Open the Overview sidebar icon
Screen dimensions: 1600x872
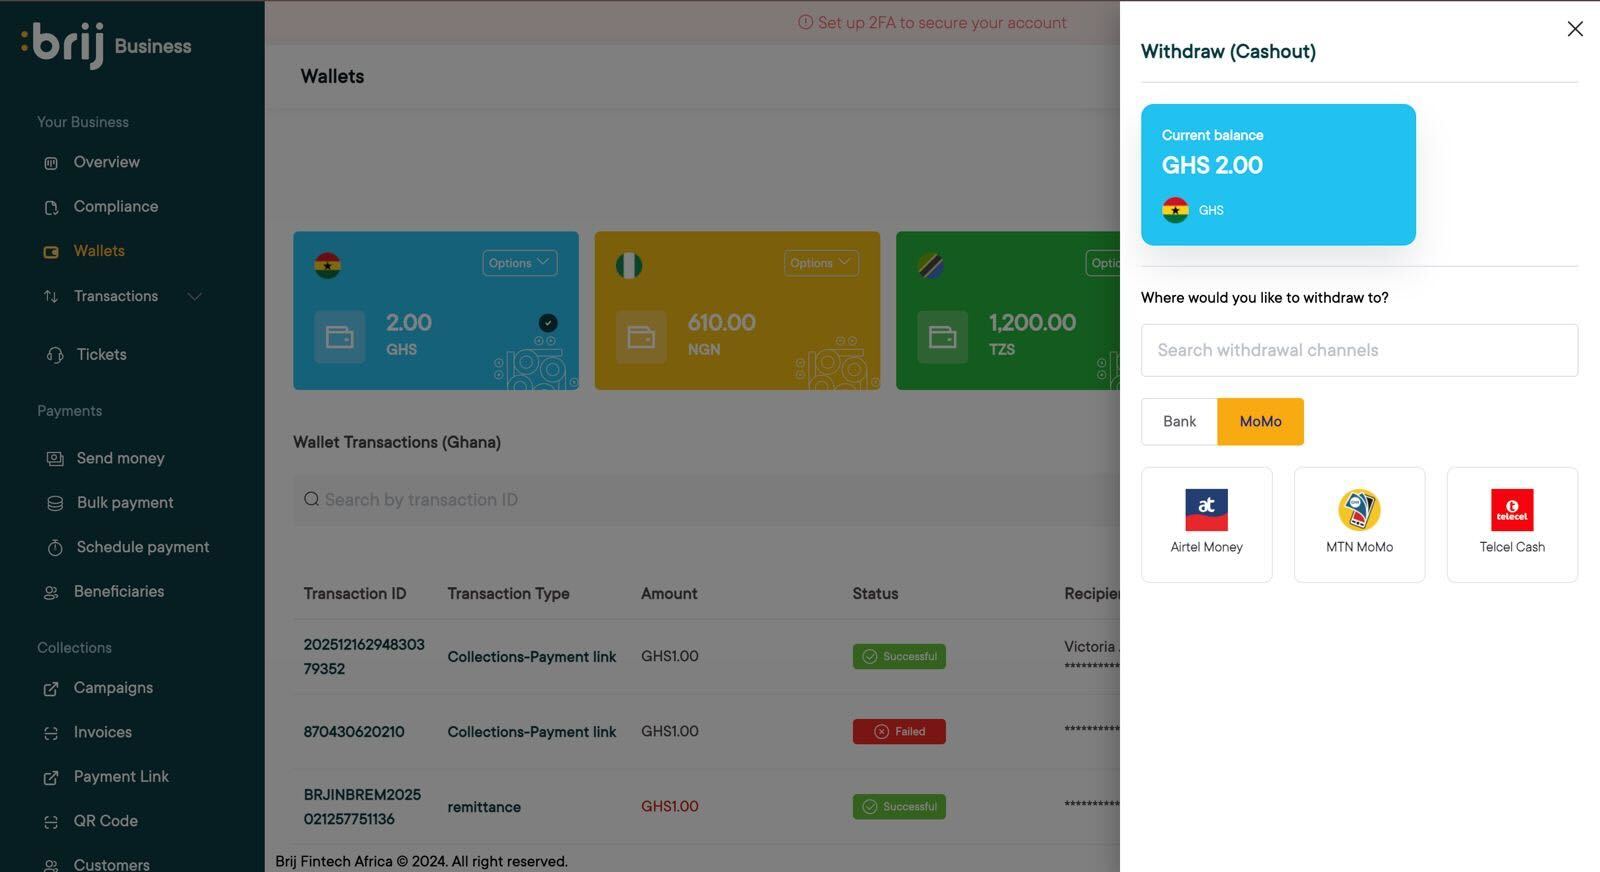[51, 163]
